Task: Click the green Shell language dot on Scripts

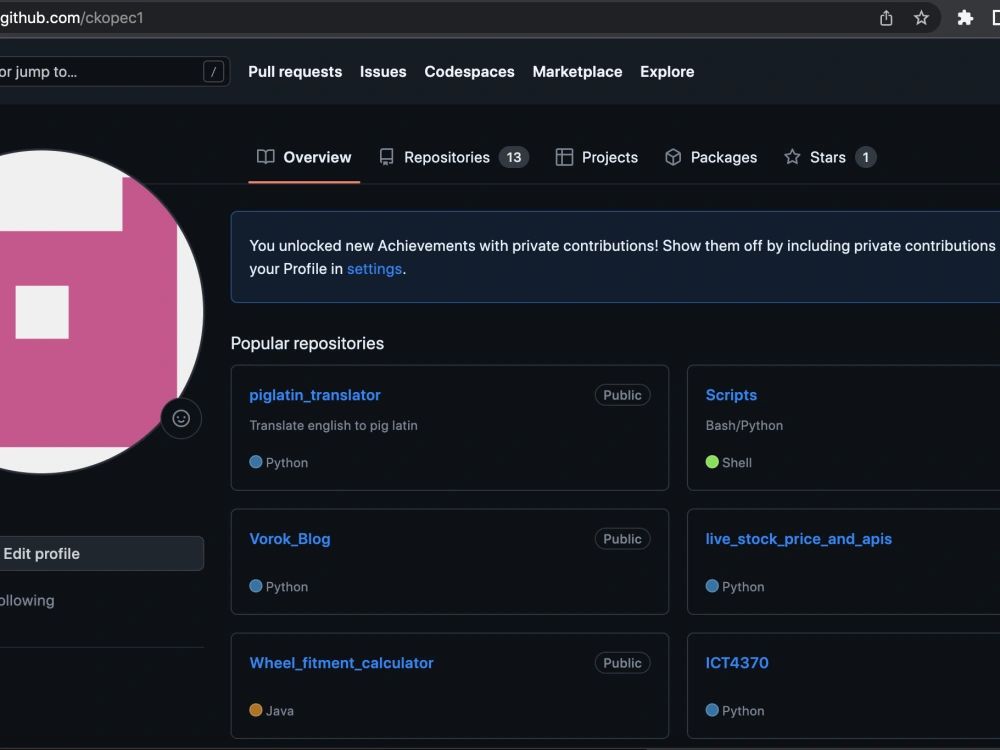Action: (x=712, y=462)
